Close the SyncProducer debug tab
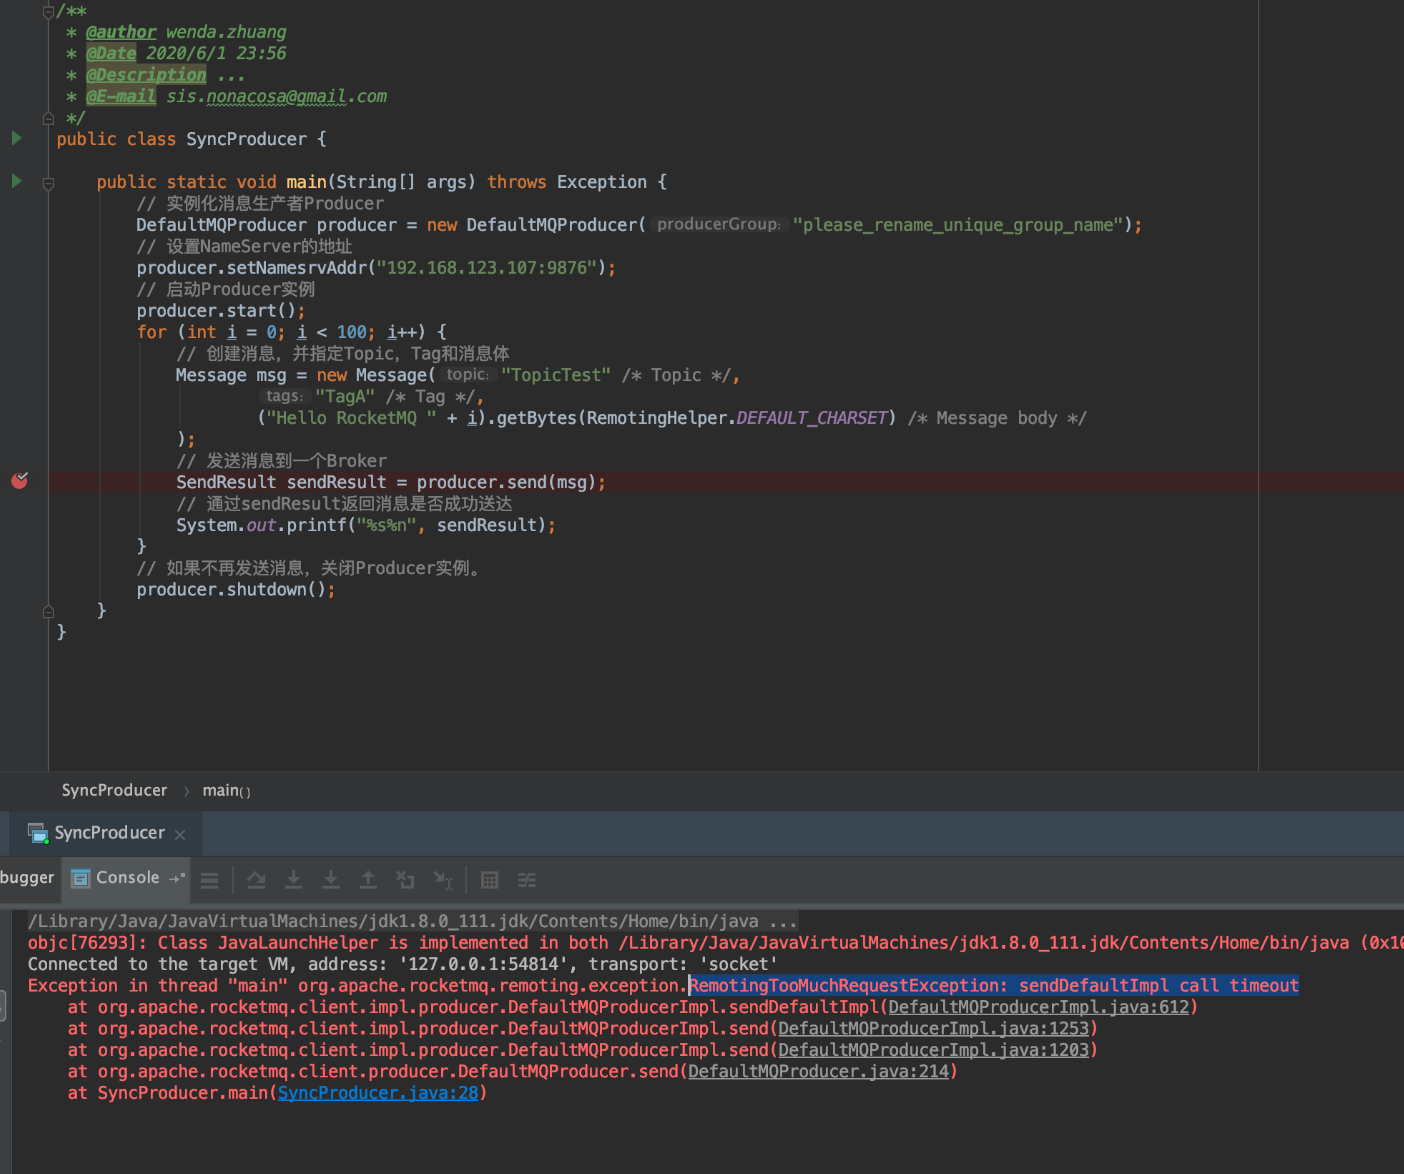Image resolution: width=1404 pixels, height=1174 pixels. click(x=180, y=834)
